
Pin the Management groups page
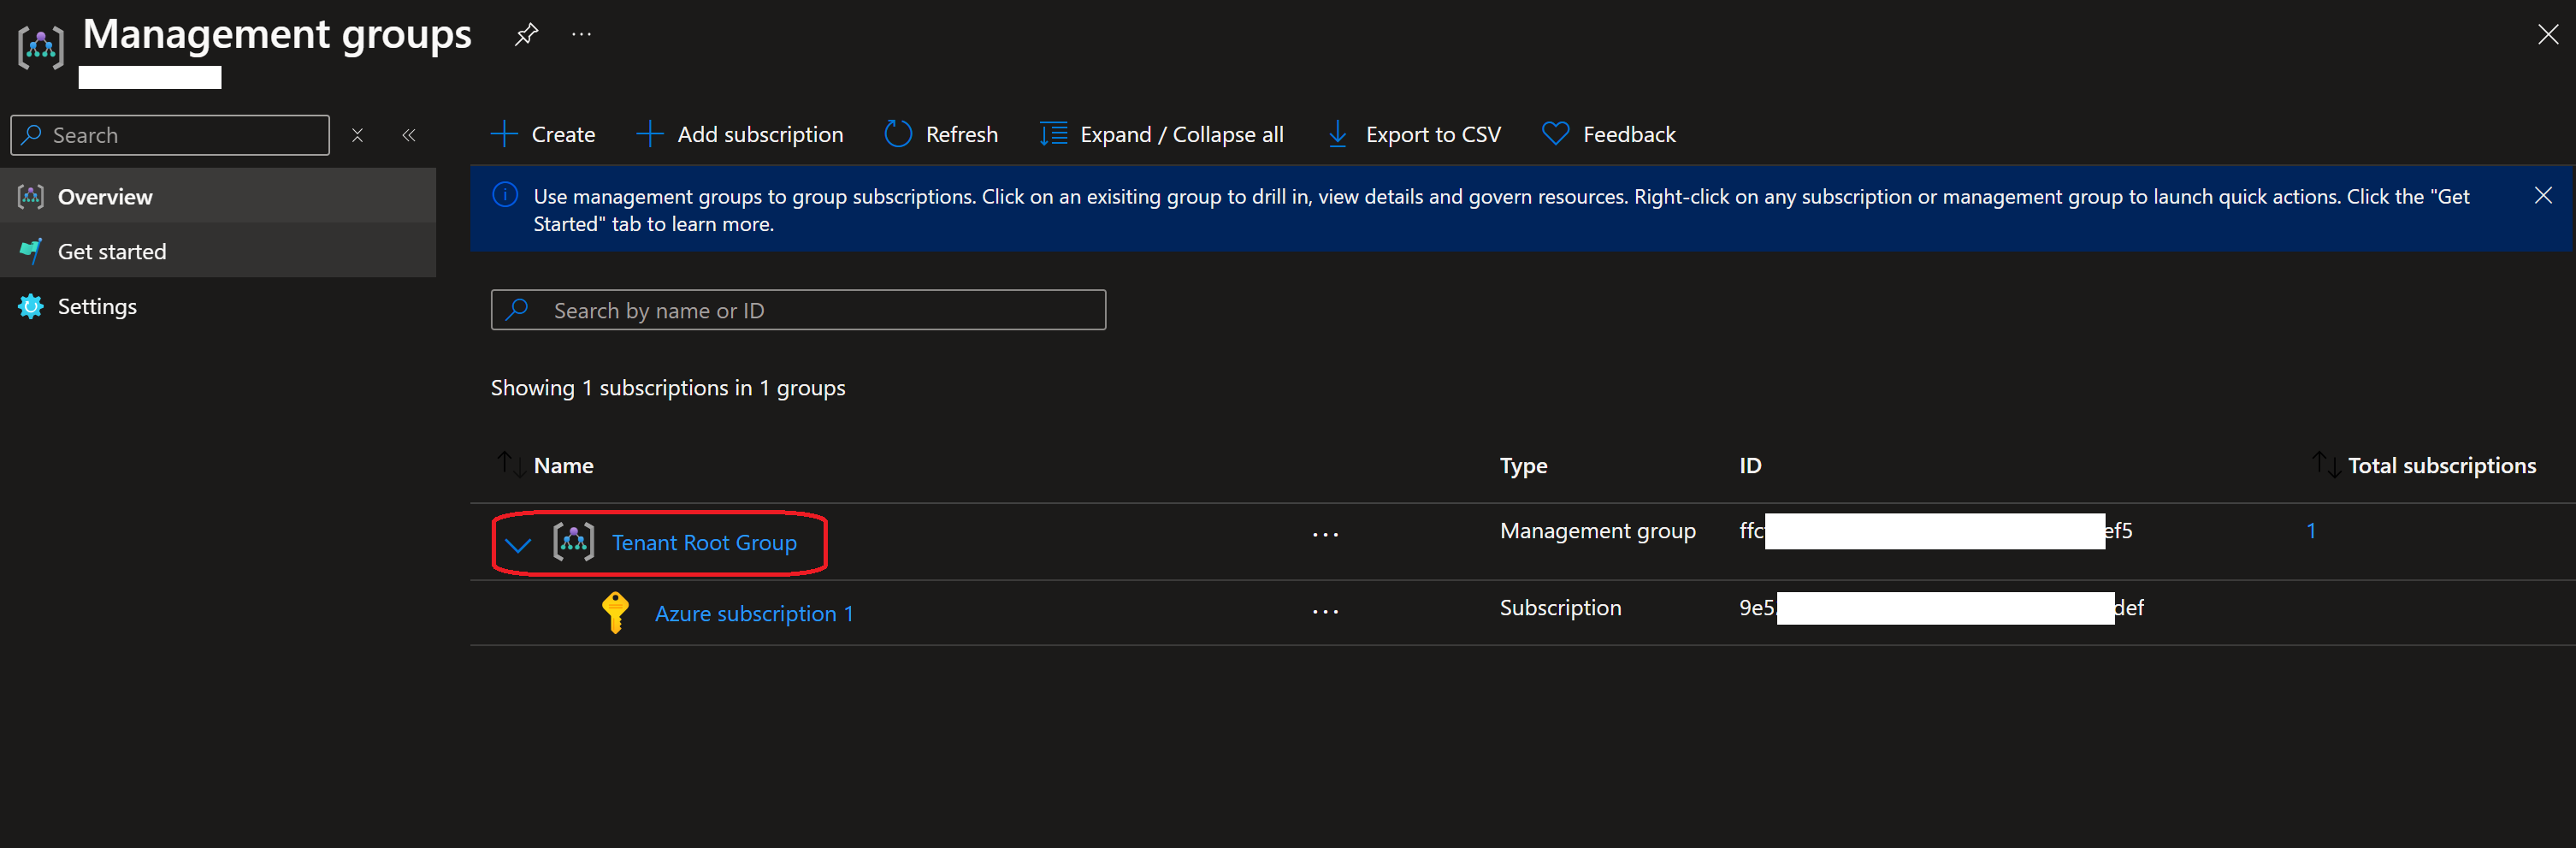[526, 35]
